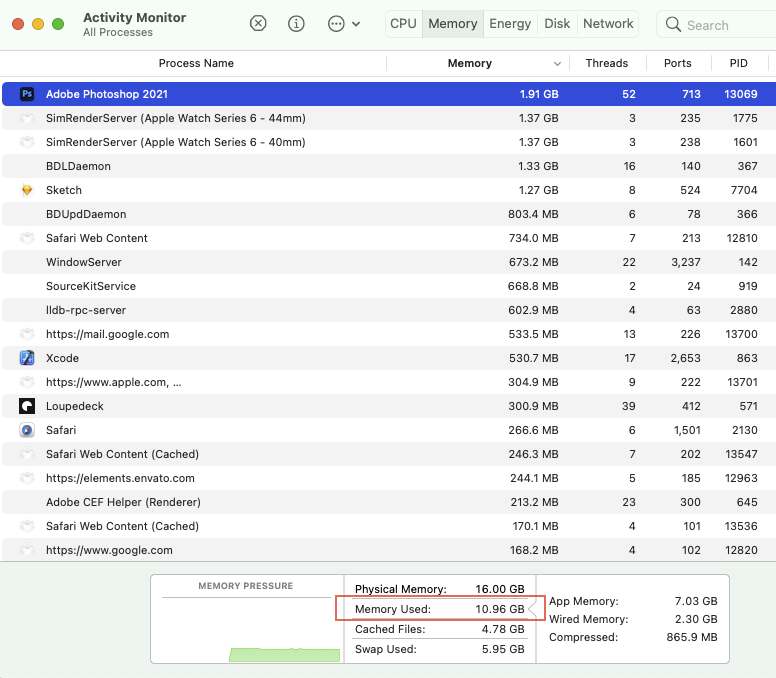
Task: Select the Sketch process name
Action: click(64, 190)
